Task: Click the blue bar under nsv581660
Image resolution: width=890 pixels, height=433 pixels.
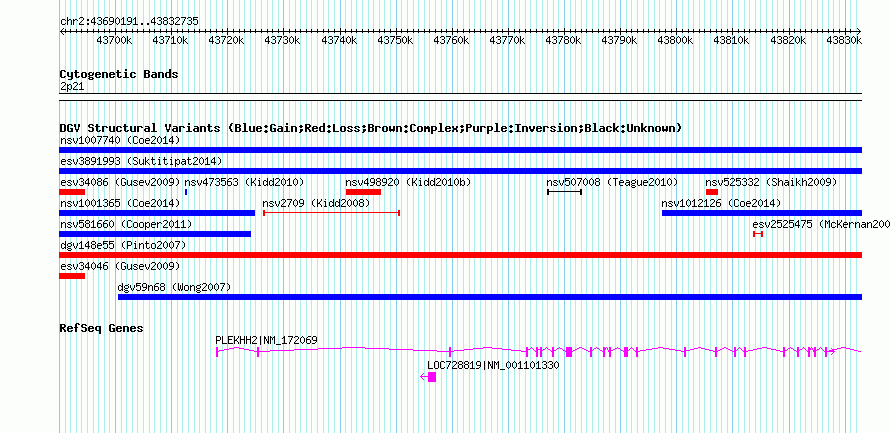Action: click(x=155, y=234)
